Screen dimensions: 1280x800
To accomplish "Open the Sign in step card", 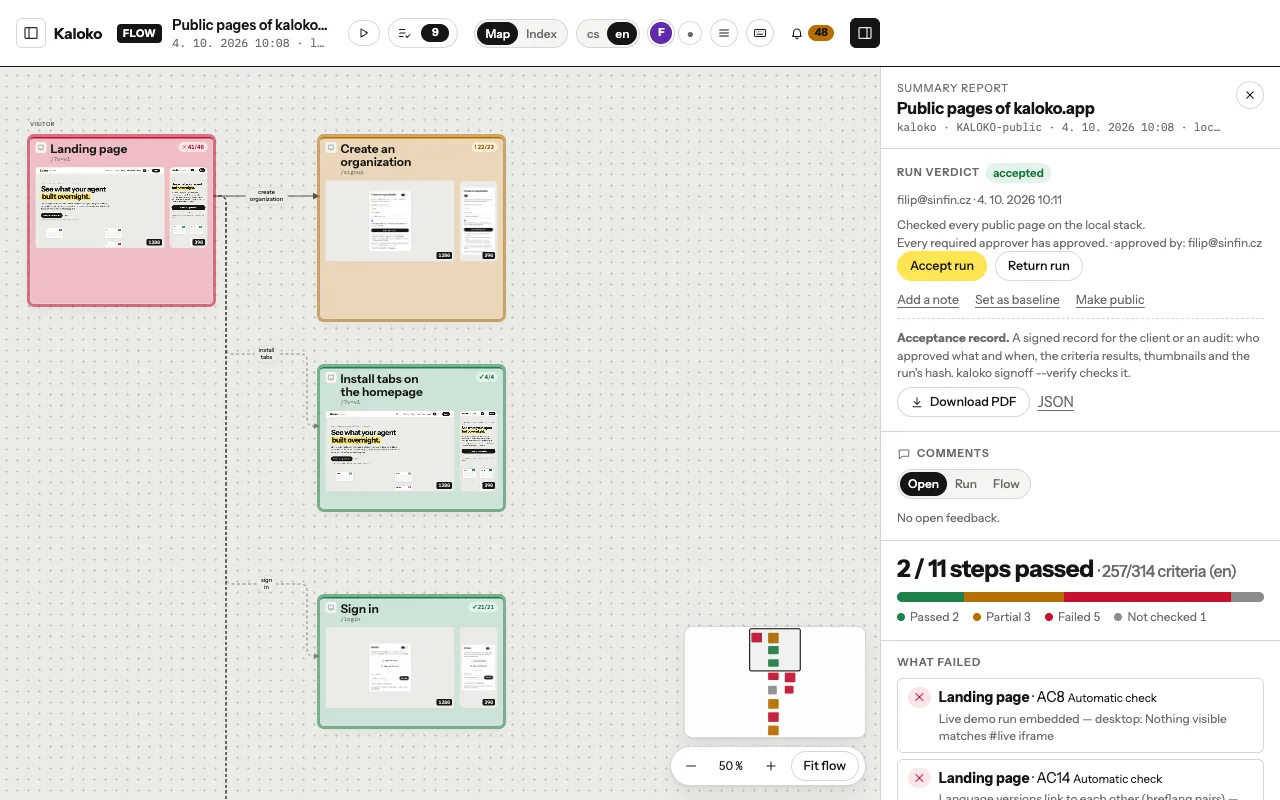I will point(411,662).
